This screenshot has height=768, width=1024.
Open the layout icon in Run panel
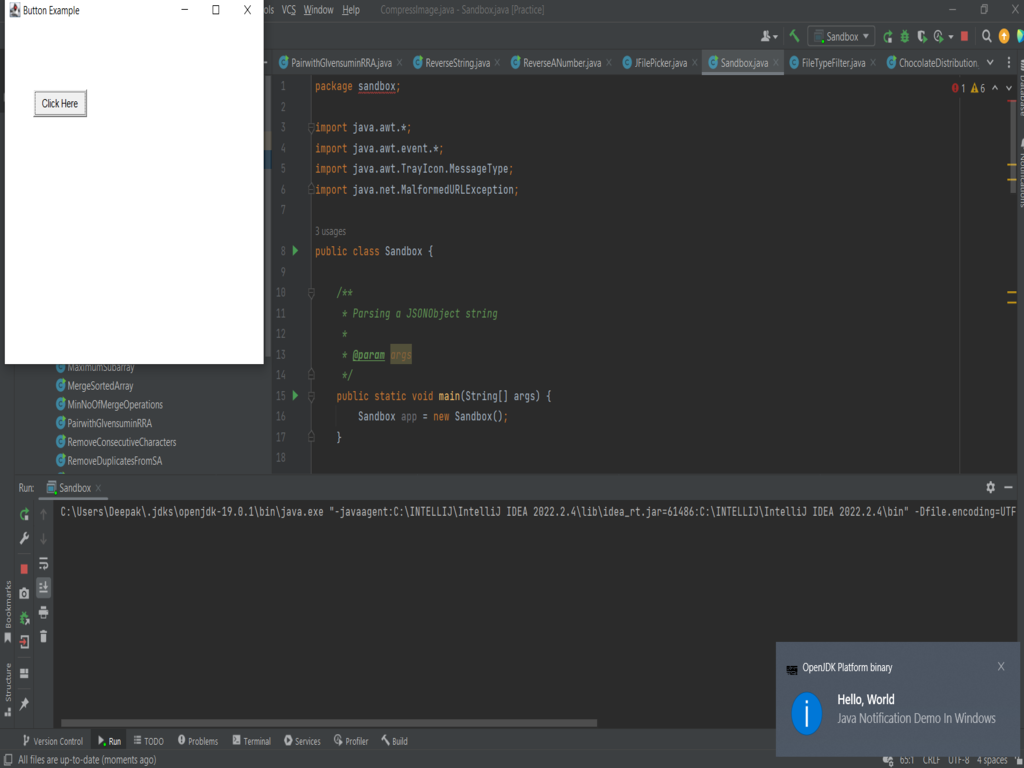pyautogui.click(x=24, y=673)
